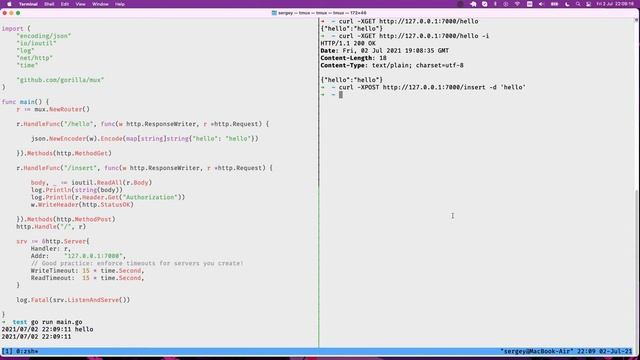The width and height of the screenshot is (640, 360).
Task: Click the menu bar date and clock
Action: [615, 4]
